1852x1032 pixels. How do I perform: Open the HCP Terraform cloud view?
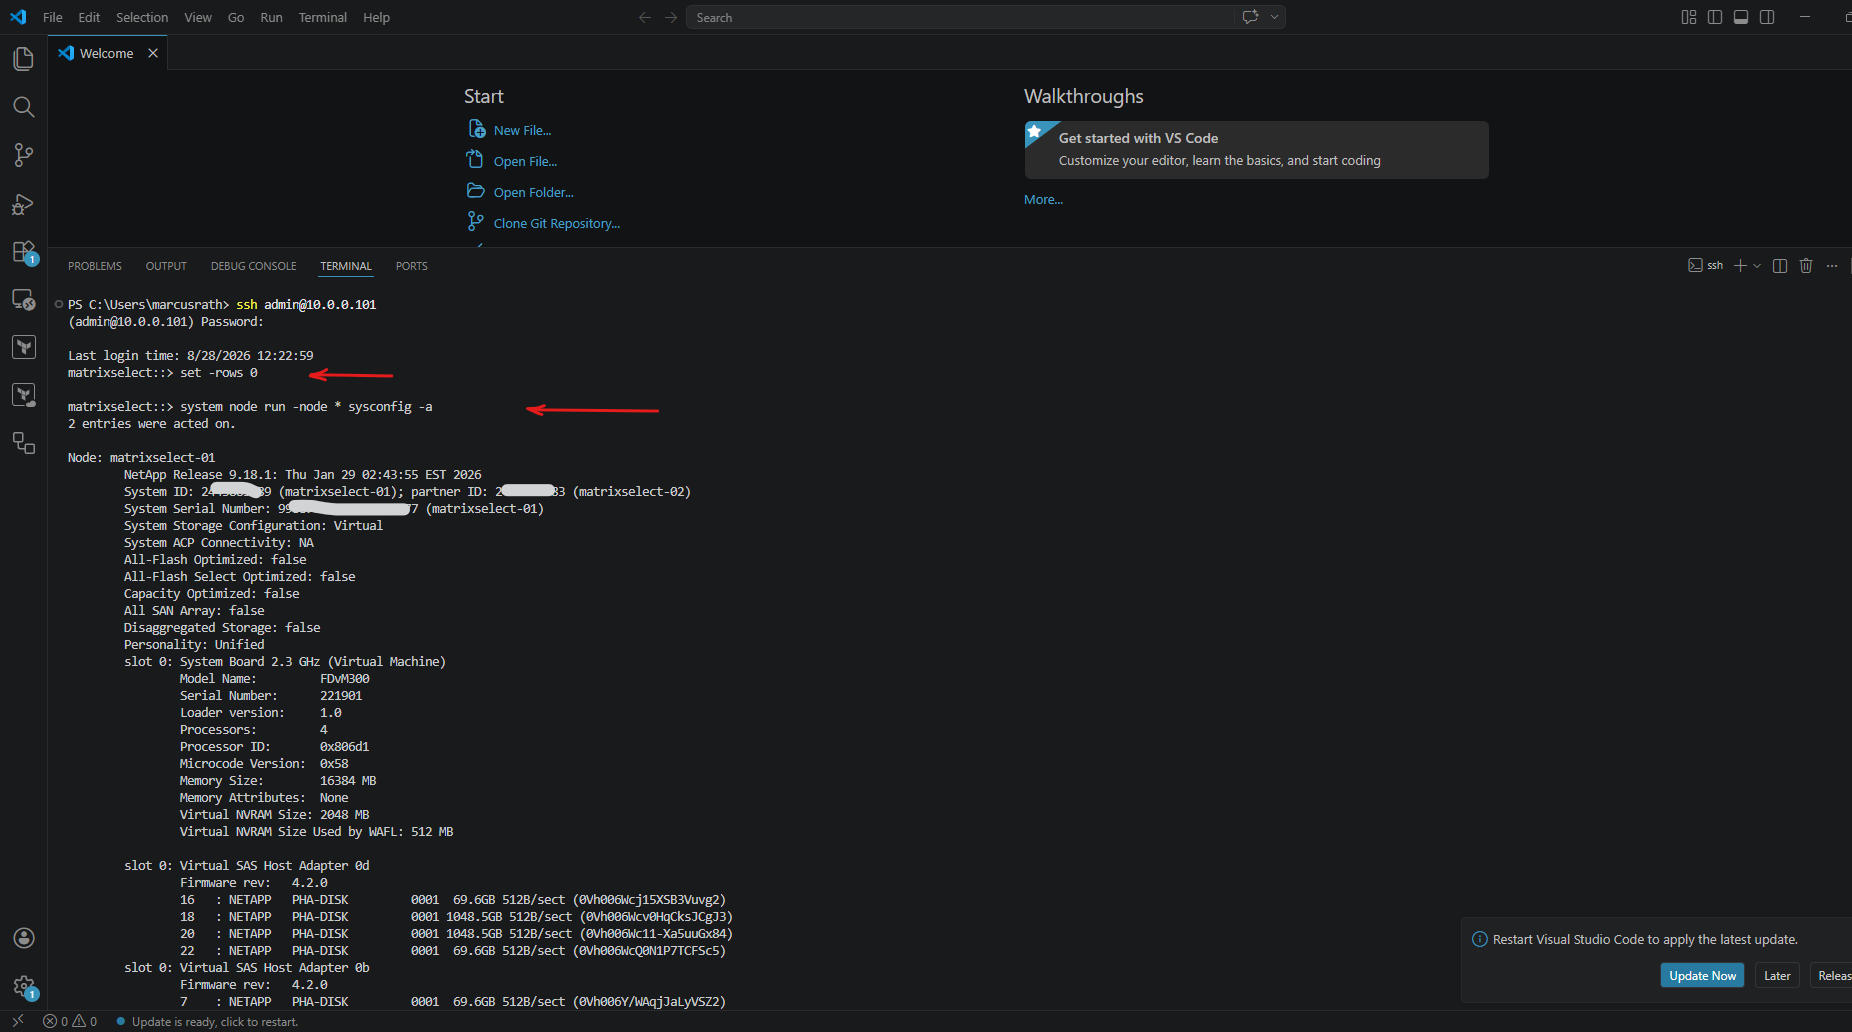click(23, 395)
